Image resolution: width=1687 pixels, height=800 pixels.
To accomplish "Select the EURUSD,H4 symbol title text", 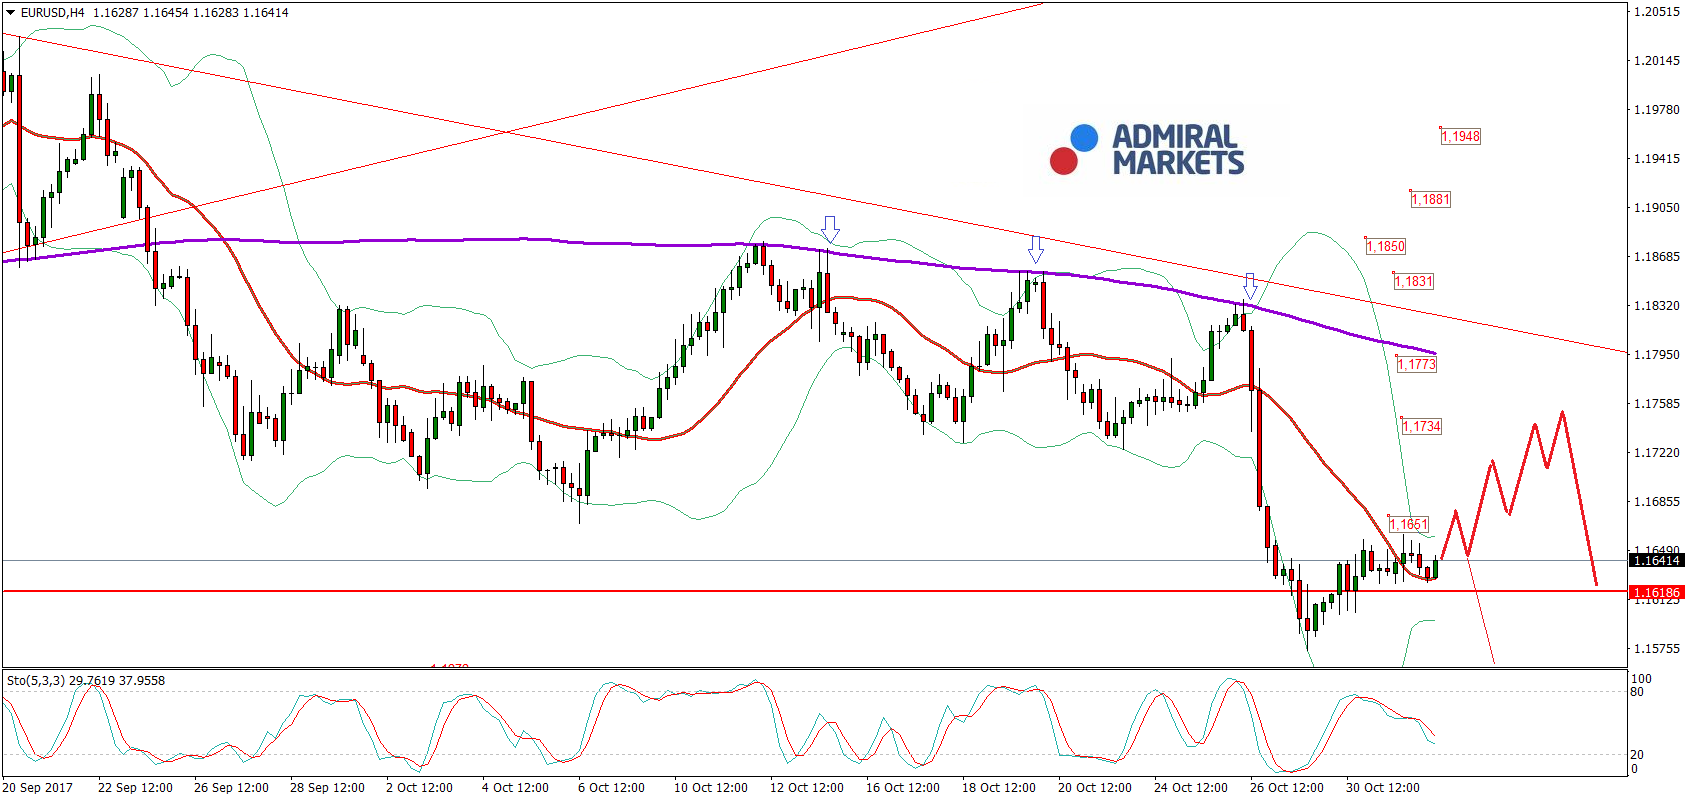I will pos(52,13).
